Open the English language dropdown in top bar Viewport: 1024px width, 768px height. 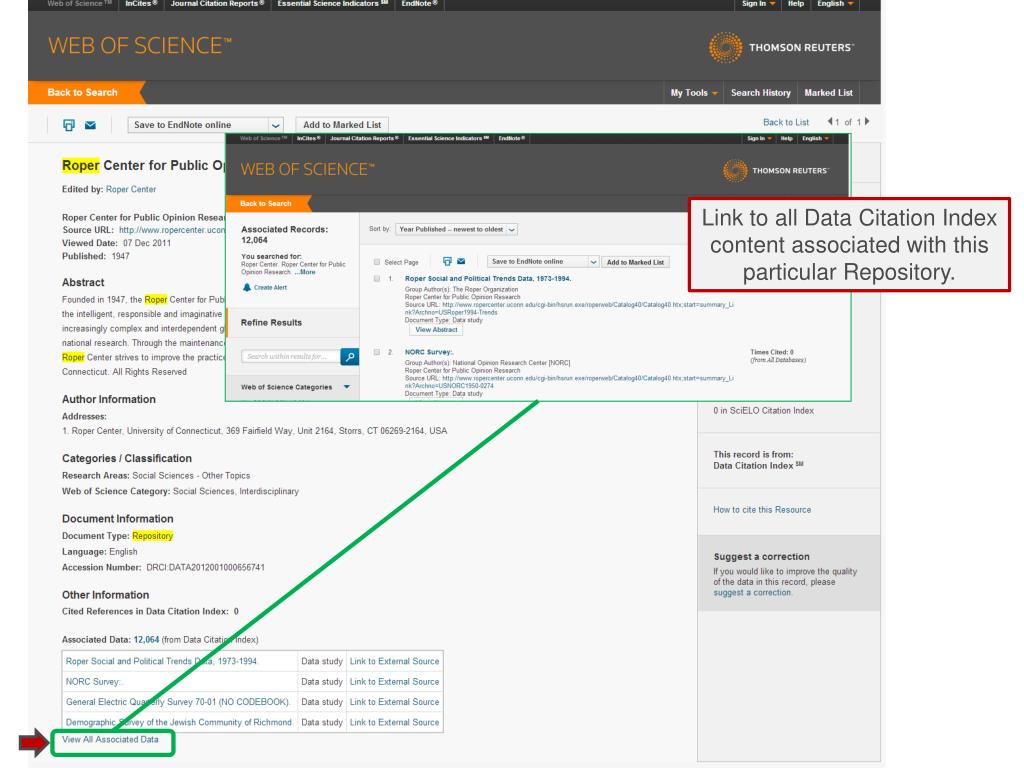click(x=835, y=4)
